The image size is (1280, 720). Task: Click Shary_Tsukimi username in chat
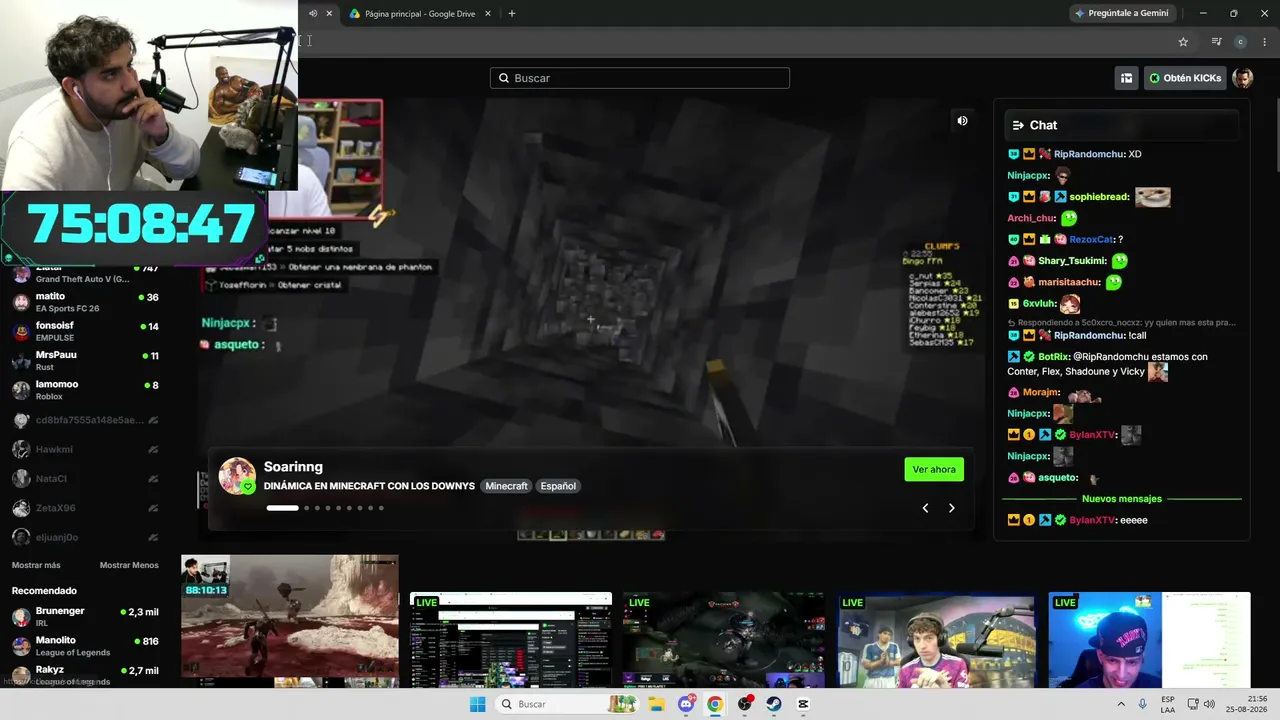coord(1072,261)
